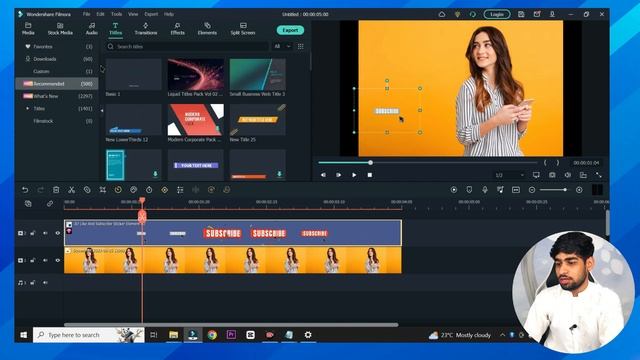This screenshot has height=360, width=640.
Task: Add a marker with the shield icon
Action: point(469,190)
